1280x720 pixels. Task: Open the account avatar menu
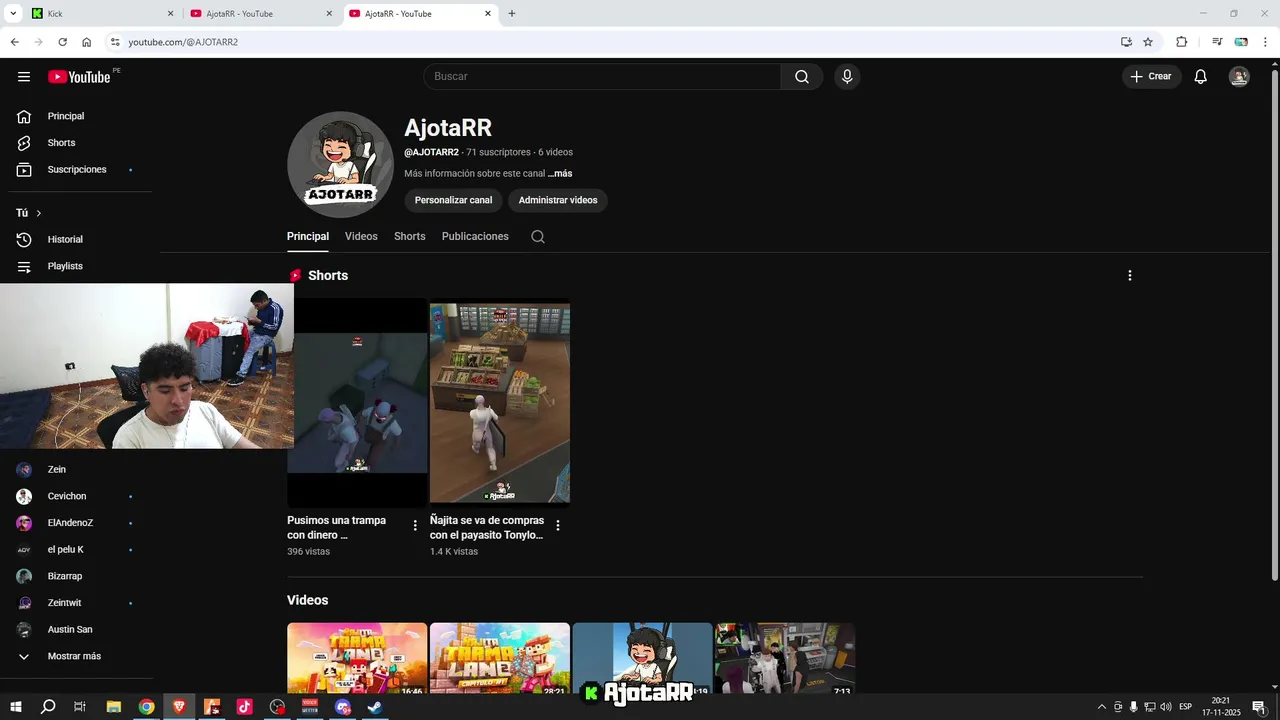tap(1239, 77)
